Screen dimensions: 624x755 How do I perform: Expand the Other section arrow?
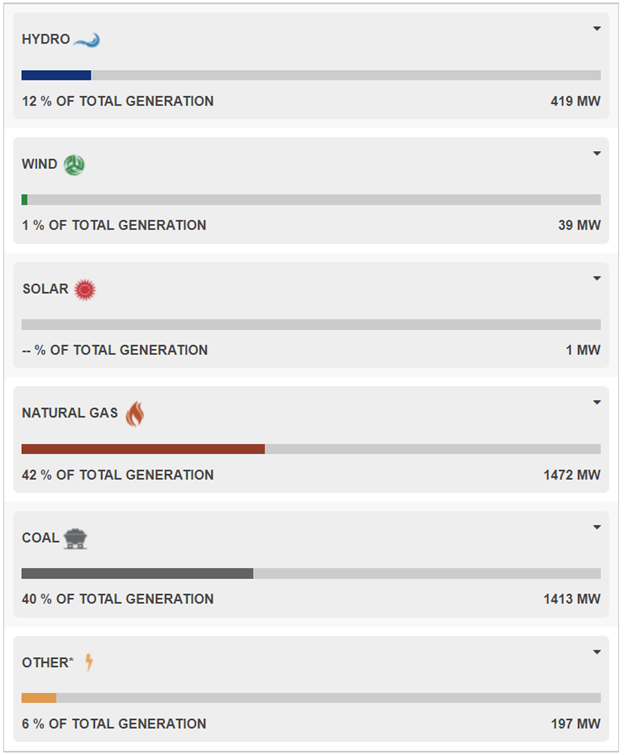[597, 652]
